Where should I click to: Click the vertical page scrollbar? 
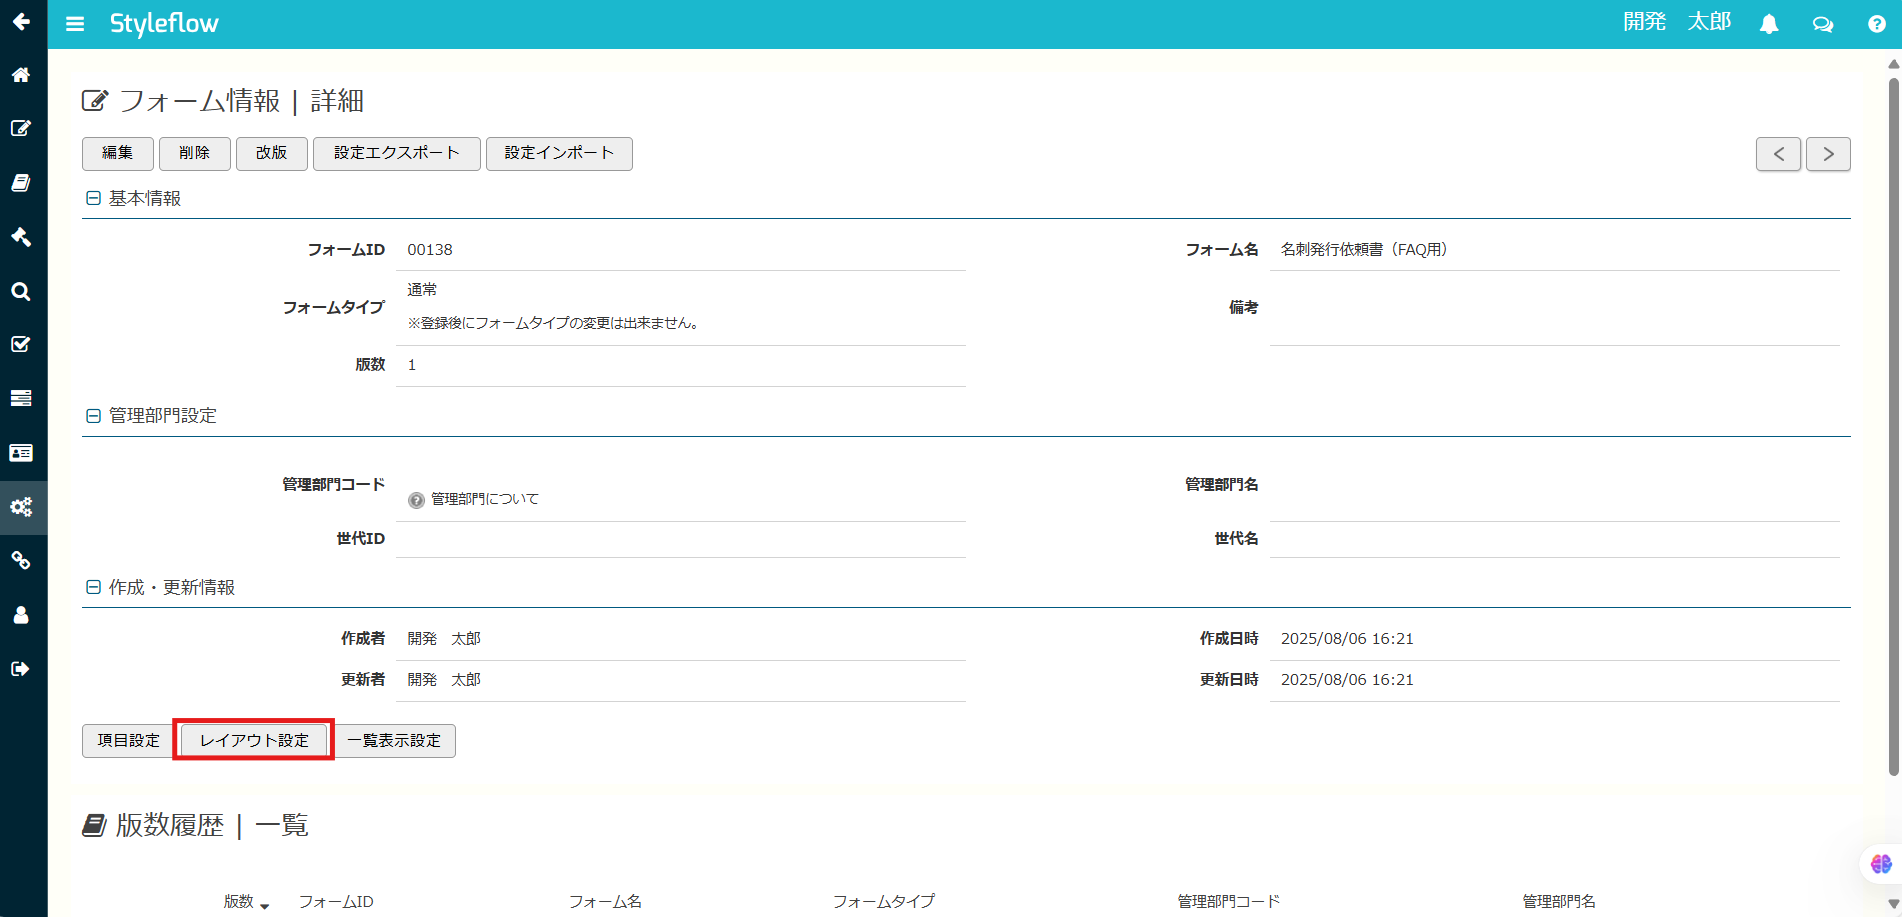(x=1893, y=427)
